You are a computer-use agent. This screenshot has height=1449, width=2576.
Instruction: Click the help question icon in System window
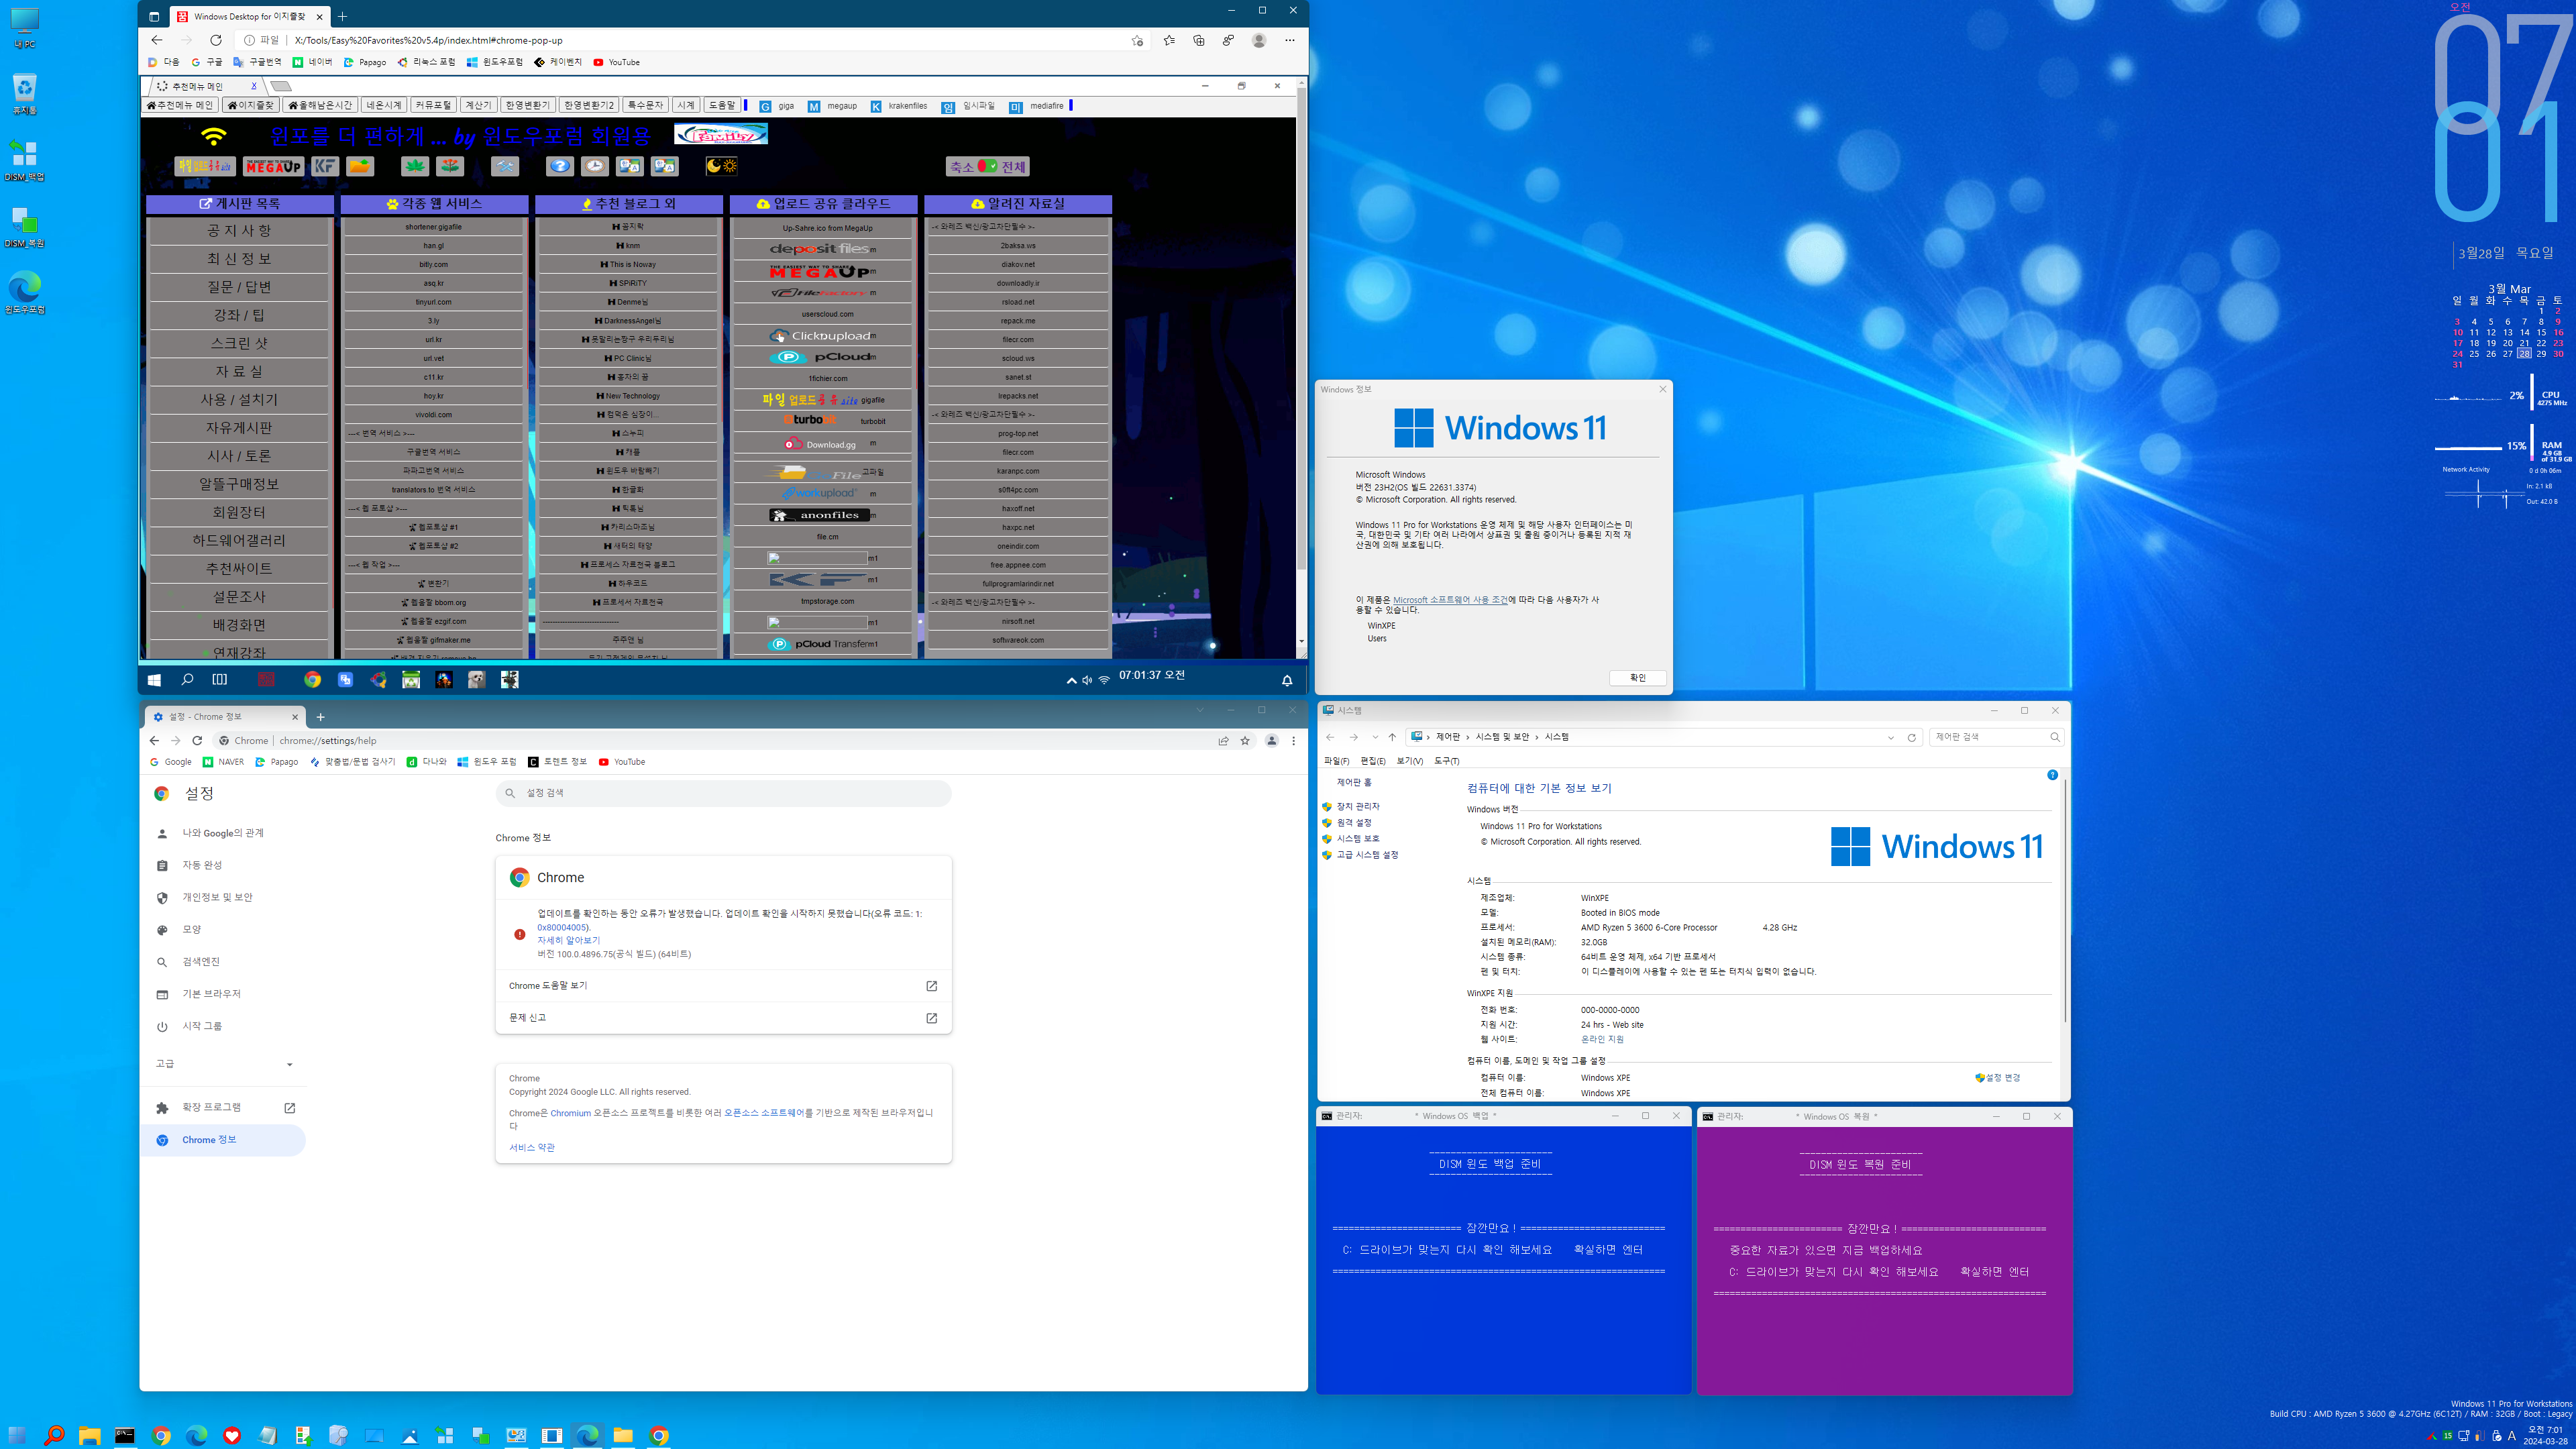click(2052, 775)
